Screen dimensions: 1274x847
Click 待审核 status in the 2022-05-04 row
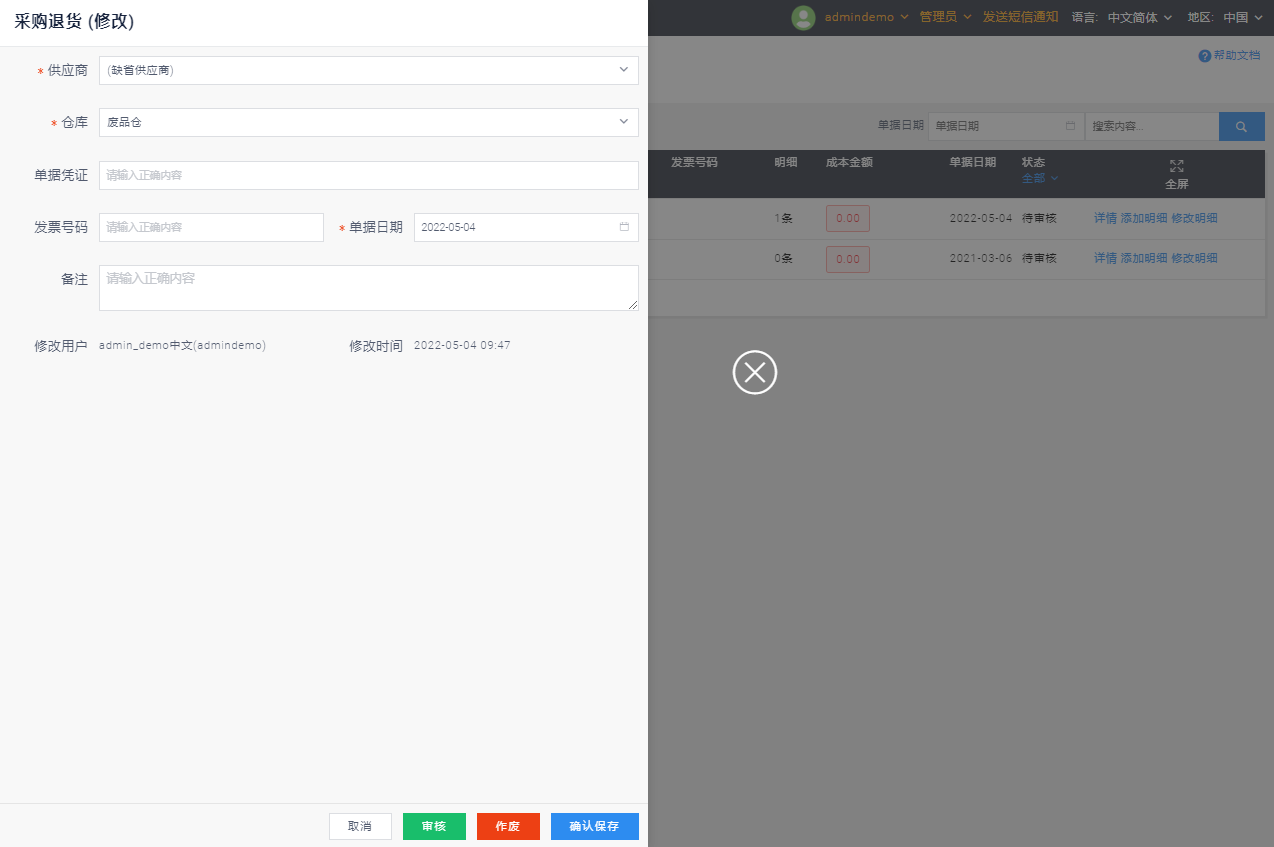tap(1039, 218)
